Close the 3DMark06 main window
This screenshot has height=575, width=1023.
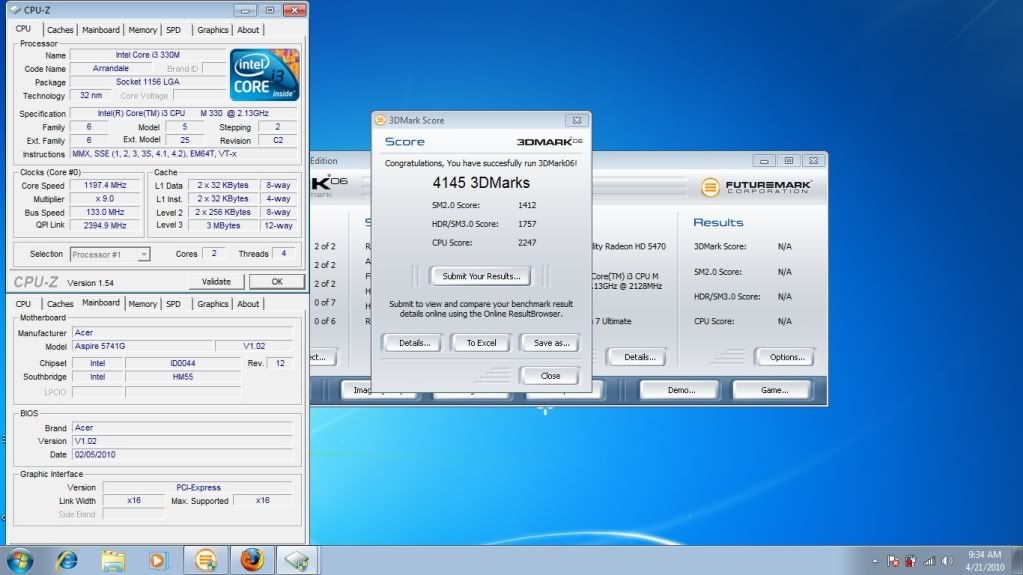point(814,161)
